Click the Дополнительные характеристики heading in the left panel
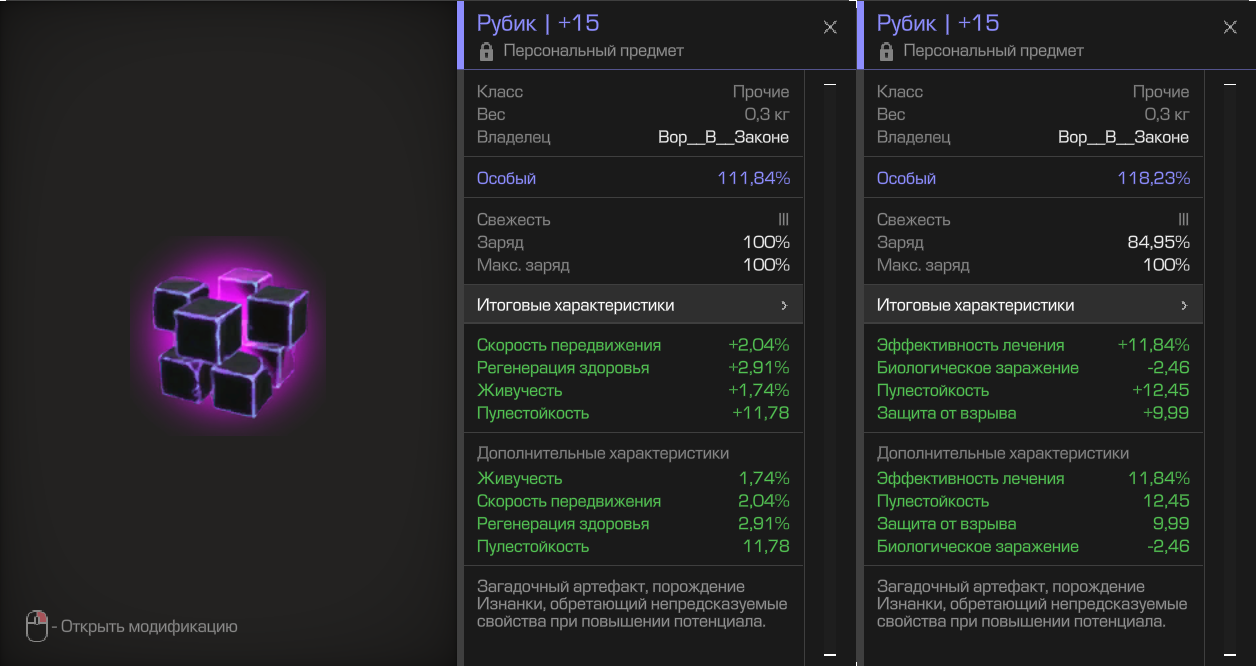This screenshot has height=666, width=1256. (x=603, y=453)
